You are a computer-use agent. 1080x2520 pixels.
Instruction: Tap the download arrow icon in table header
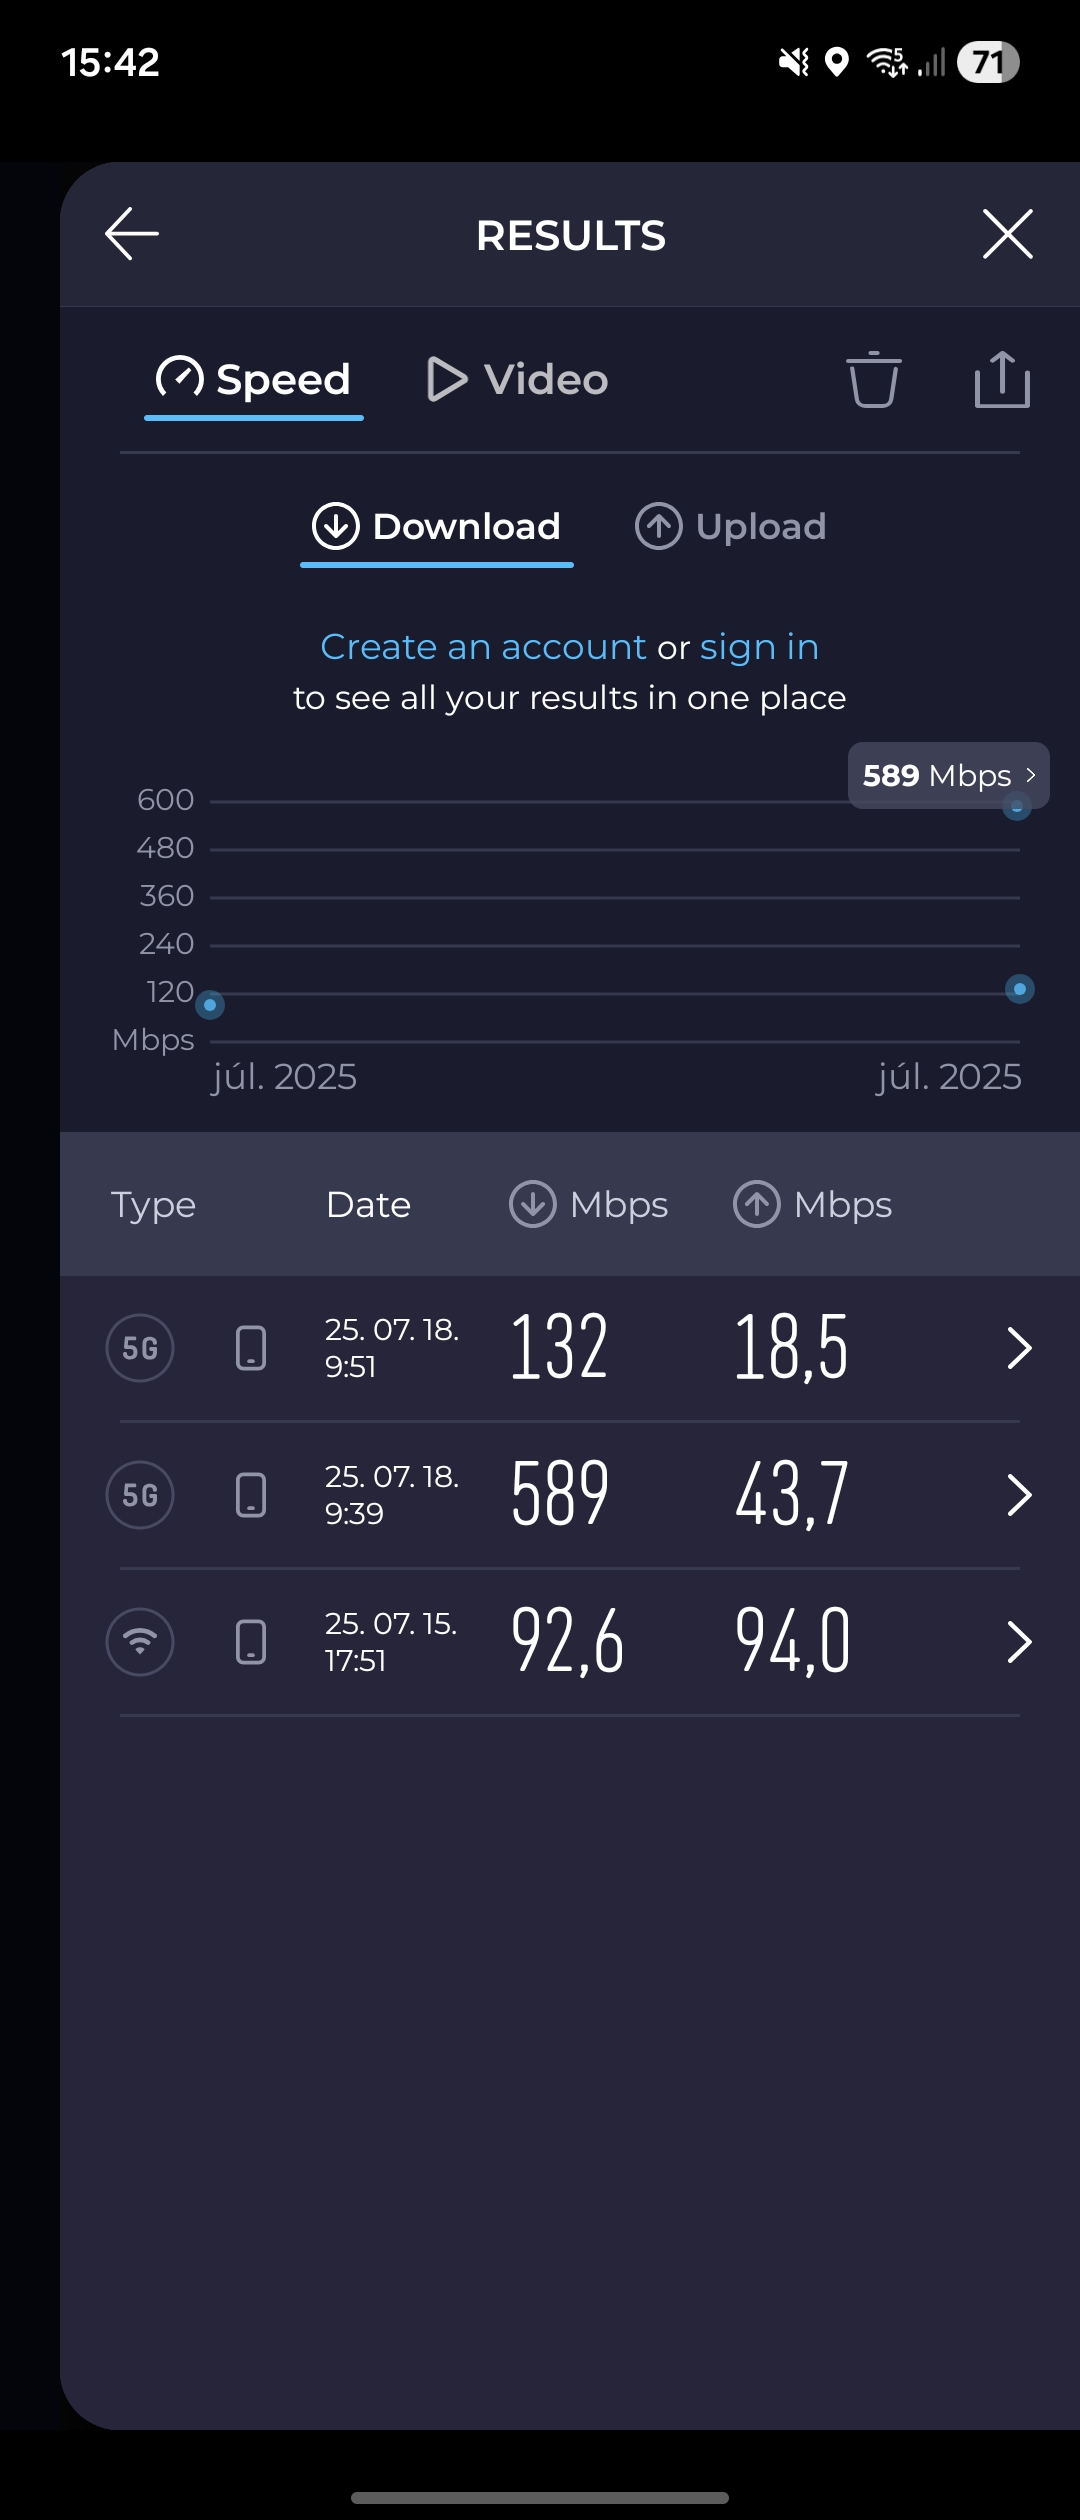click(533, 1204)
